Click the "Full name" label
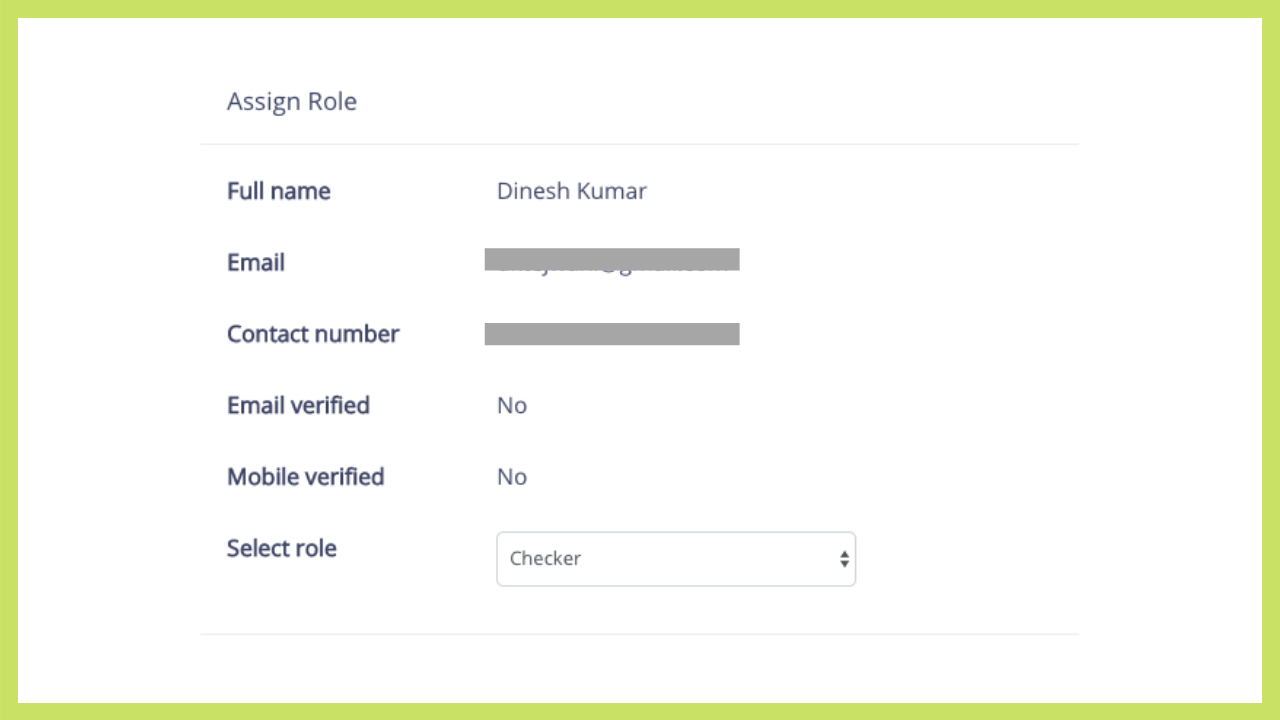Viewport: 1280px width, 720px height. coord(278,191)
